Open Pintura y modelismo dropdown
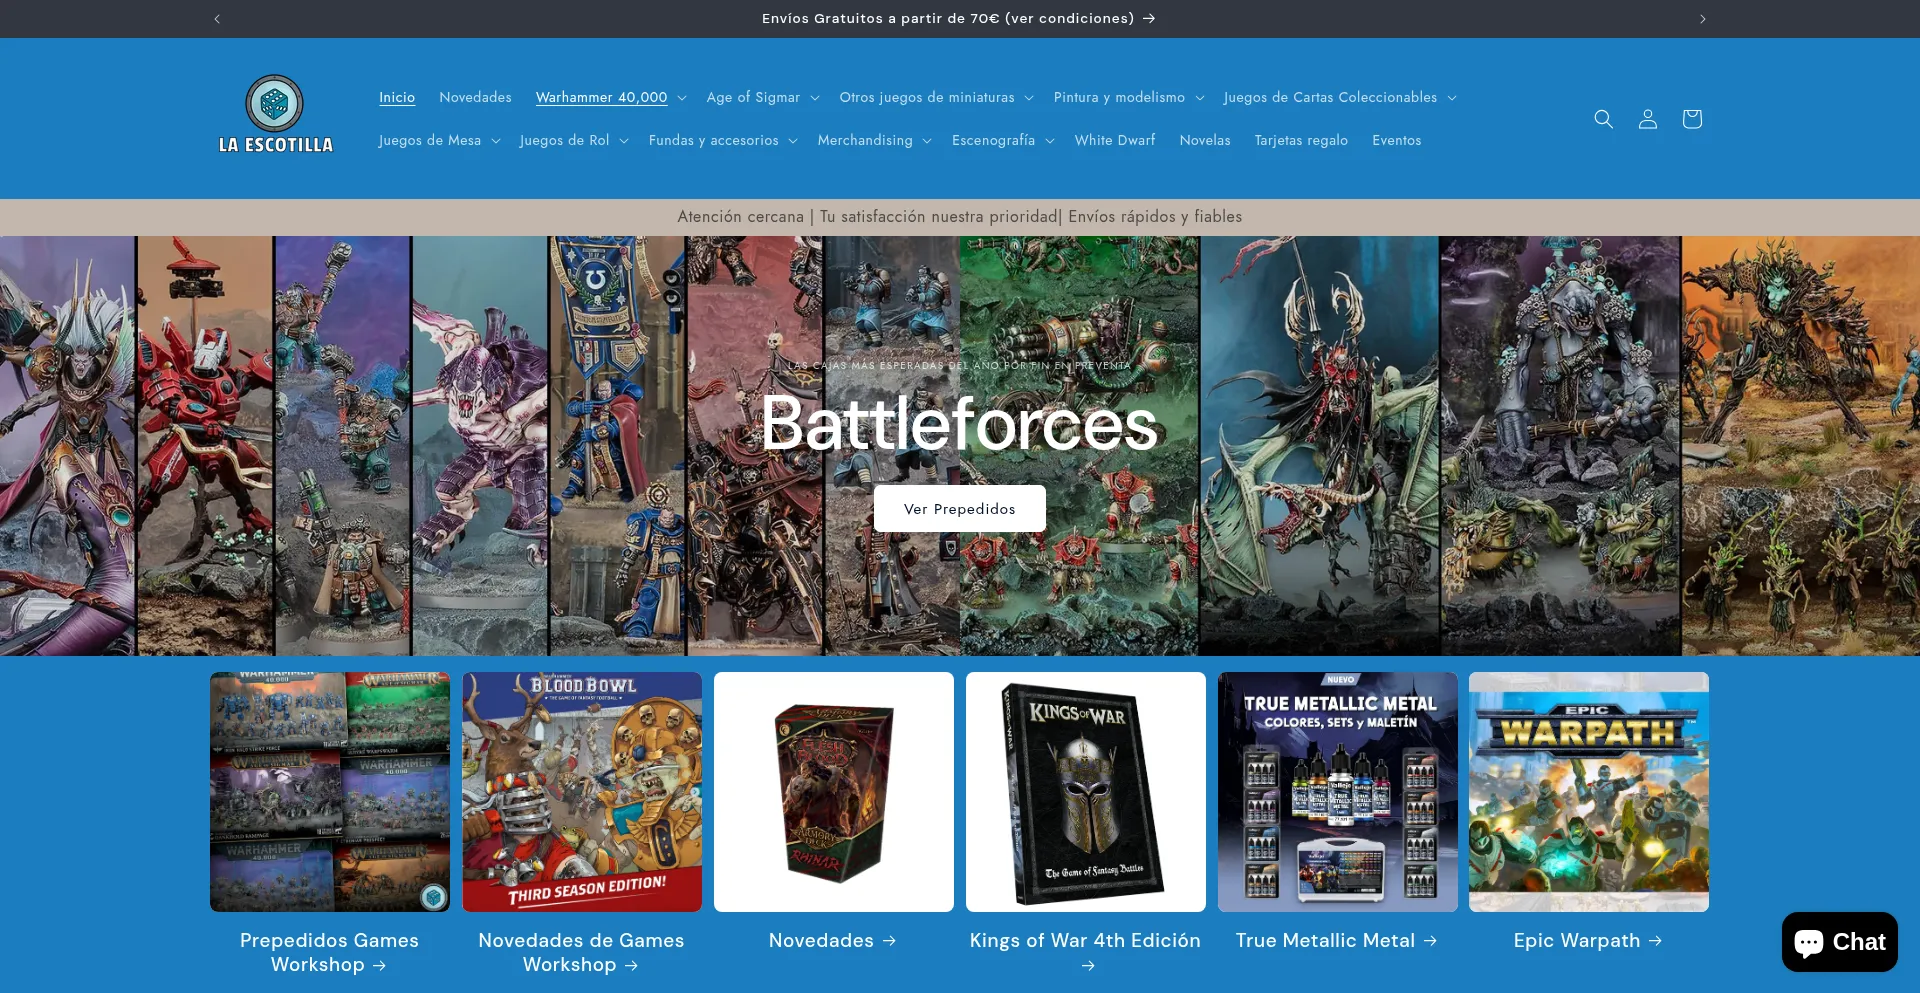Image resolution: width=1920 pixels, height=993 pixels. click(x=1128, y=98)
